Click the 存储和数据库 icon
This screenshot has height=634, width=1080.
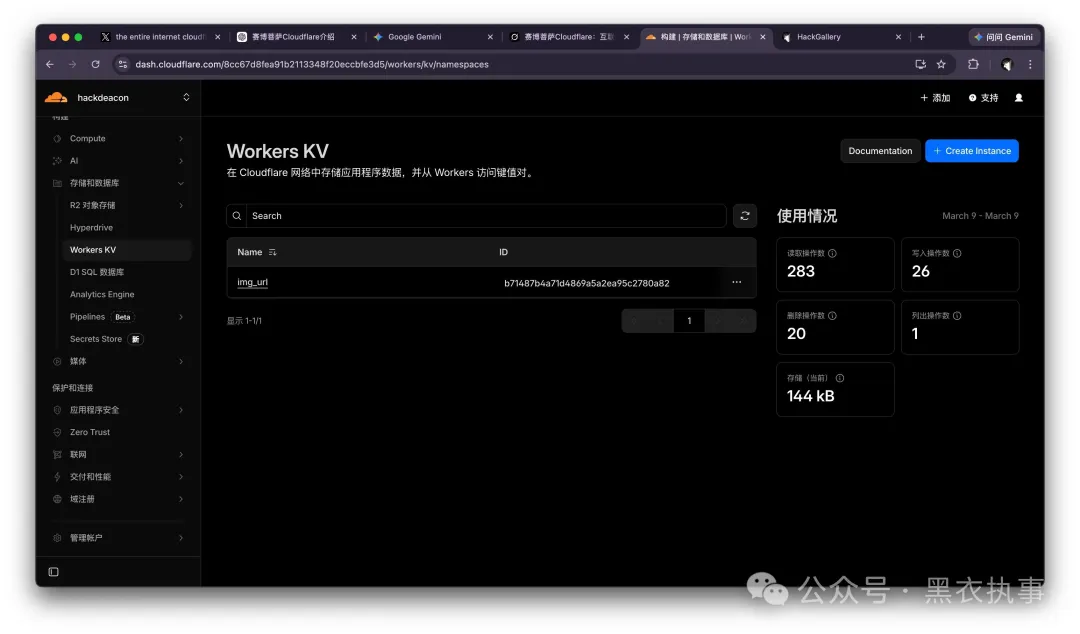click(57, 183)
